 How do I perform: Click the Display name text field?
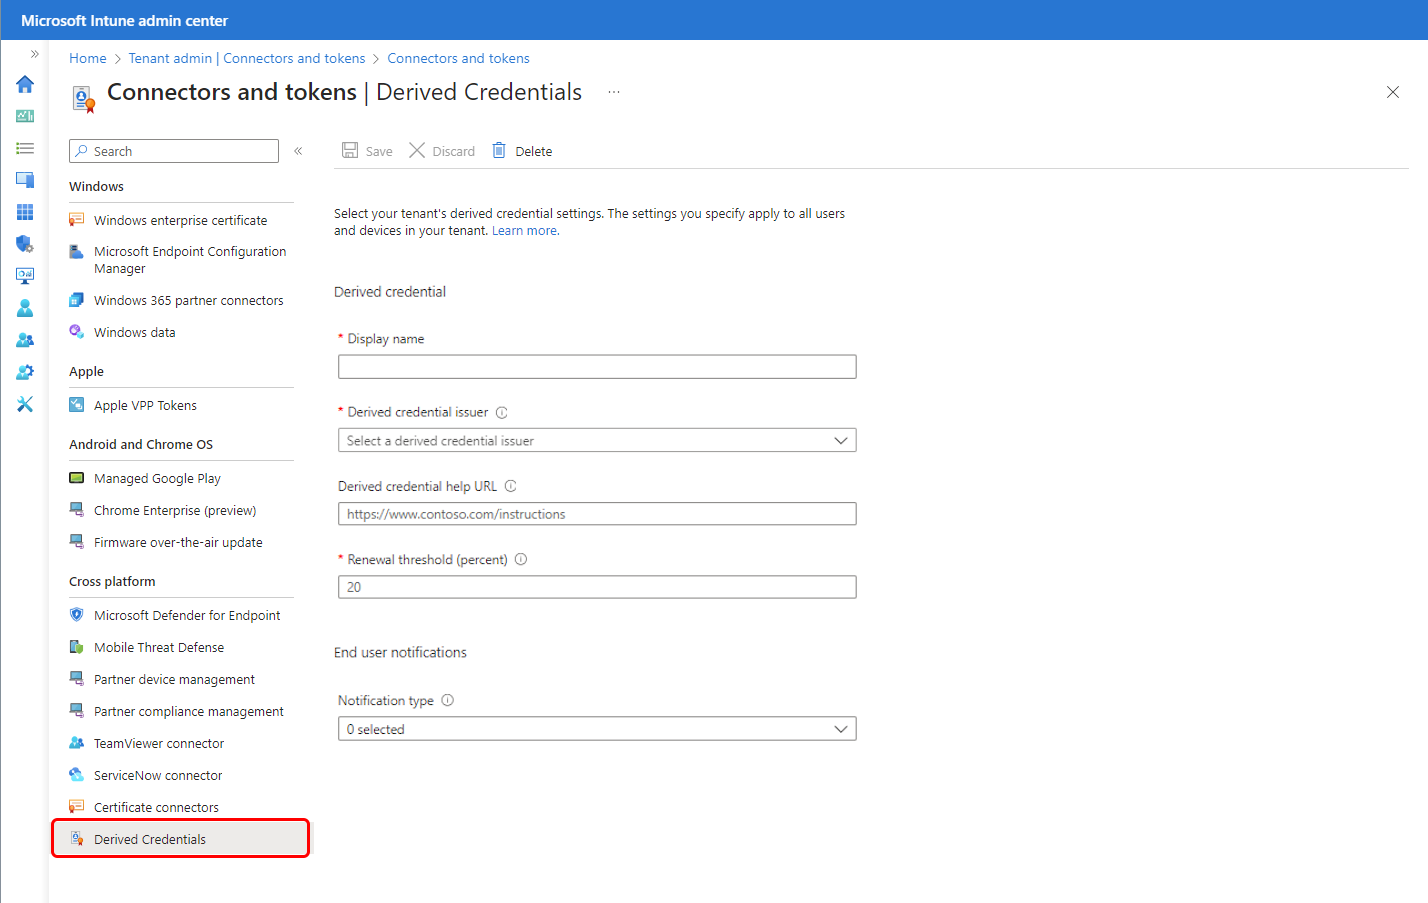coord(597,367)
